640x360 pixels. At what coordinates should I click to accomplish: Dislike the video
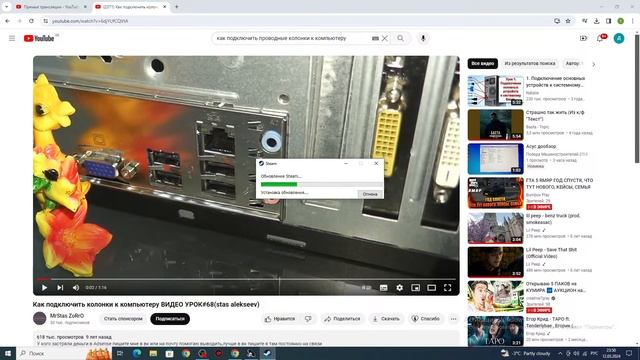(x=308, y=319)
